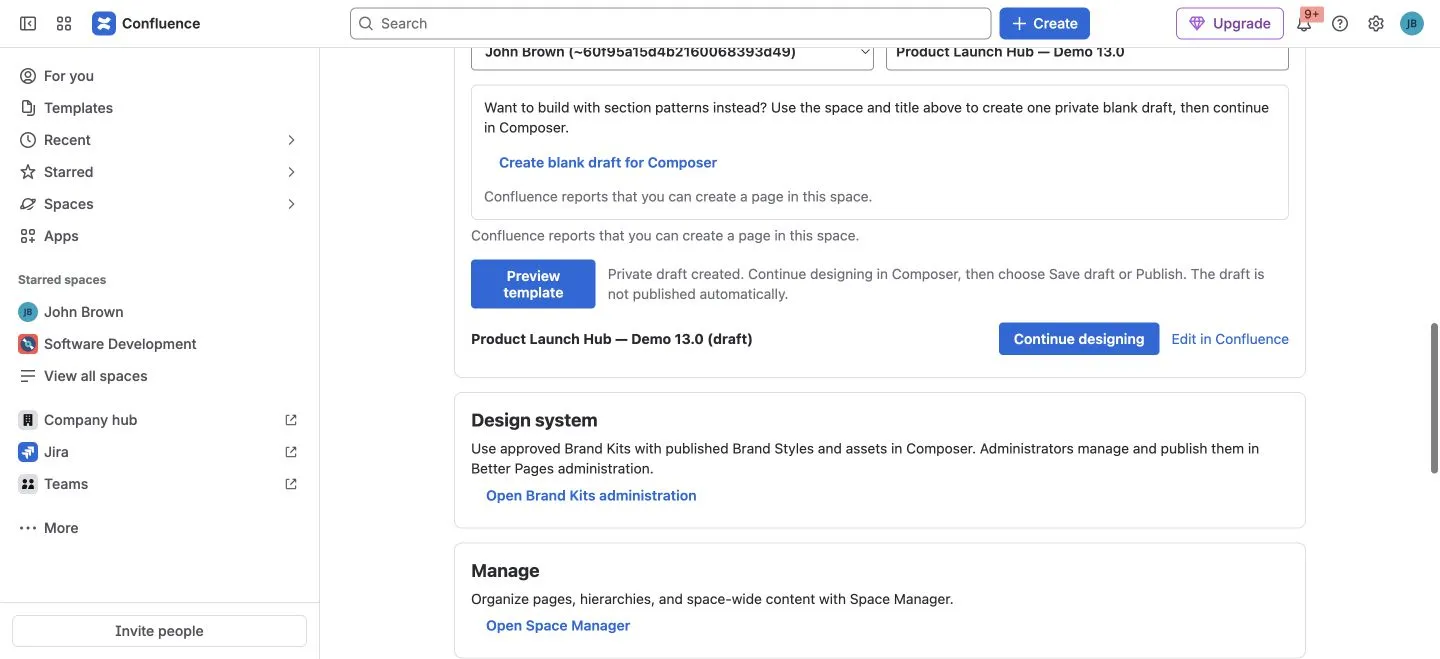The image size is (1440, 659).
Task: Open Starred in the sidebar
Action: click(x=159, y=172)
